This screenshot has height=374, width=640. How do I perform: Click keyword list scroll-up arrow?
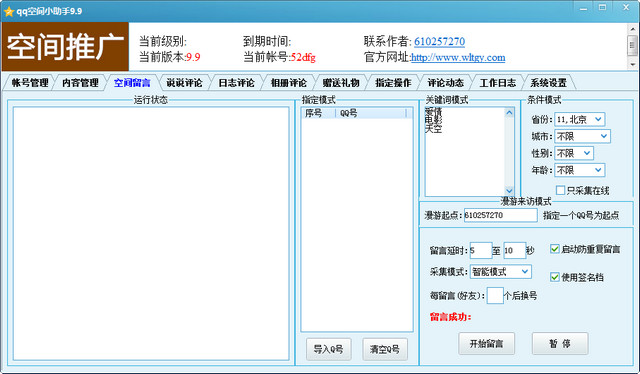(x=509, y=112)
